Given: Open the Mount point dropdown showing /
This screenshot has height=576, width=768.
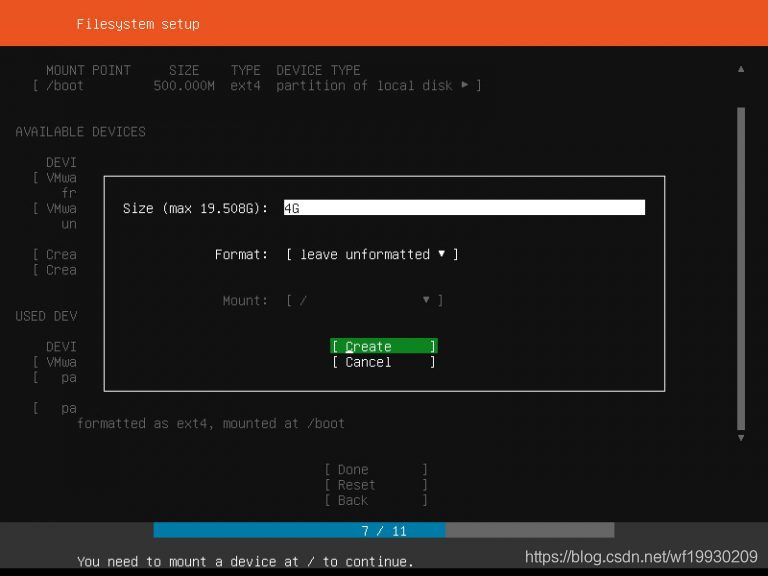Looking at the screenshot, I should click(364, 300).
